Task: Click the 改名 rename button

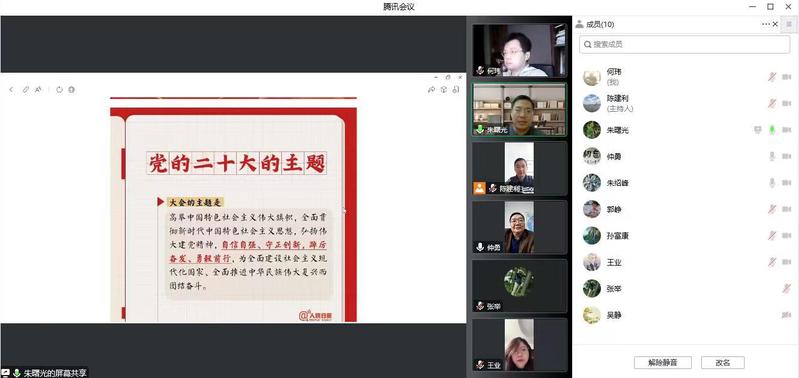Action: pyautogui.click(x=723, y=363)
